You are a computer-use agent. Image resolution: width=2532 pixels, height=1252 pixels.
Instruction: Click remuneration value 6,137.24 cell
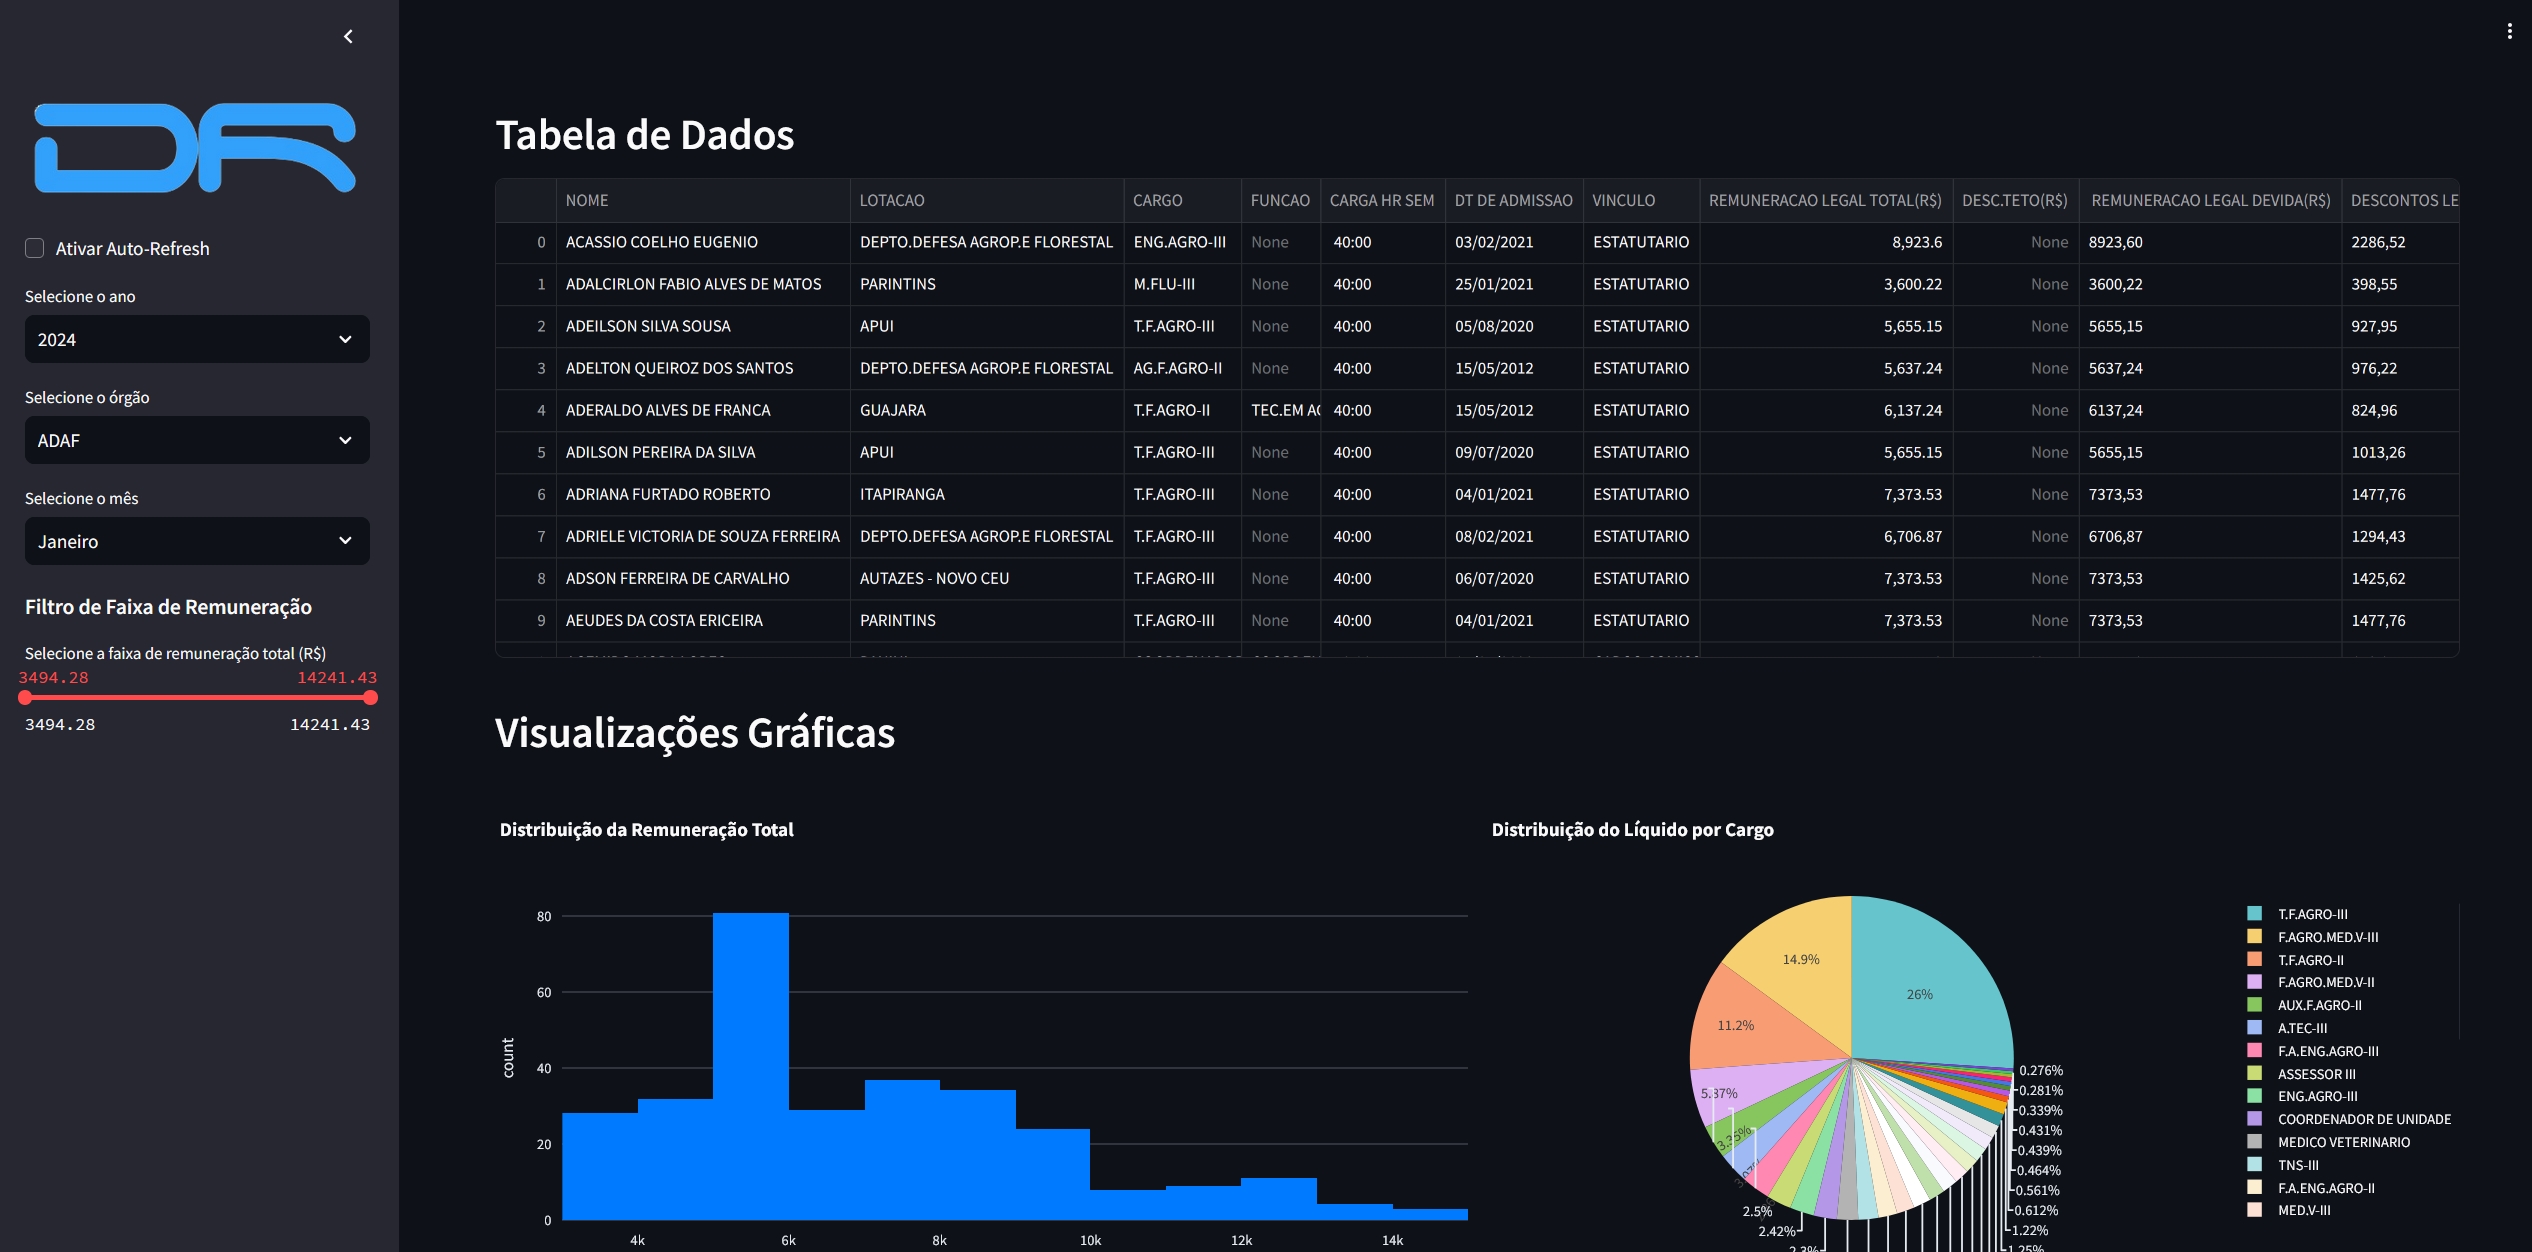pos(1826,410)
